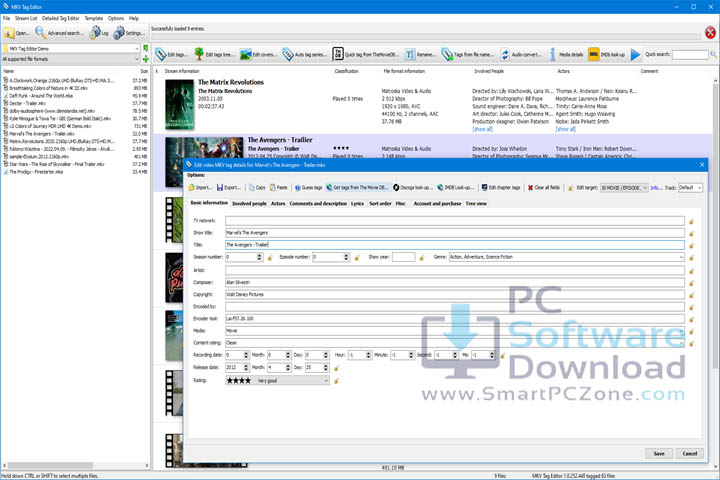Click the Episode number spinner arrows
This screenshot has width=720, height=480.
coord(346,257)
